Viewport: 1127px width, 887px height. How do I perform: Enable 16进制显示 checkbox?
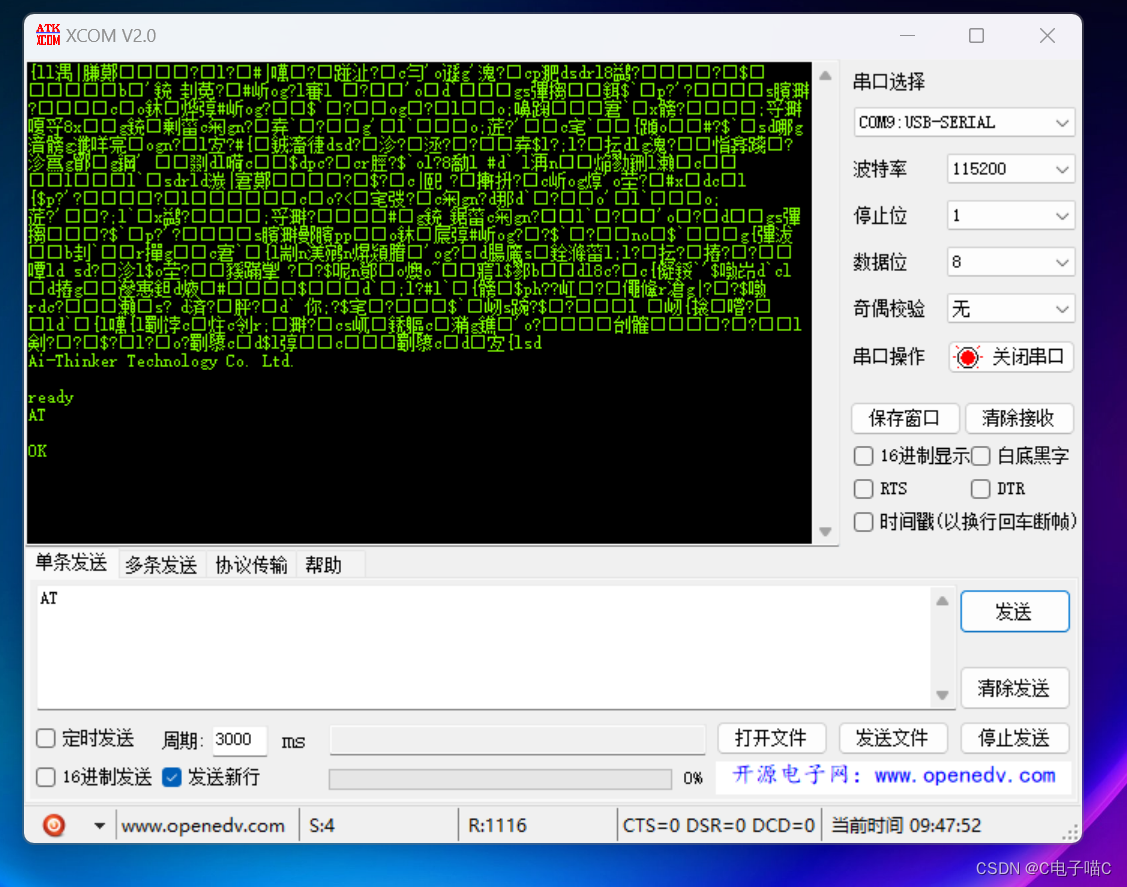[x=862, y=456]
